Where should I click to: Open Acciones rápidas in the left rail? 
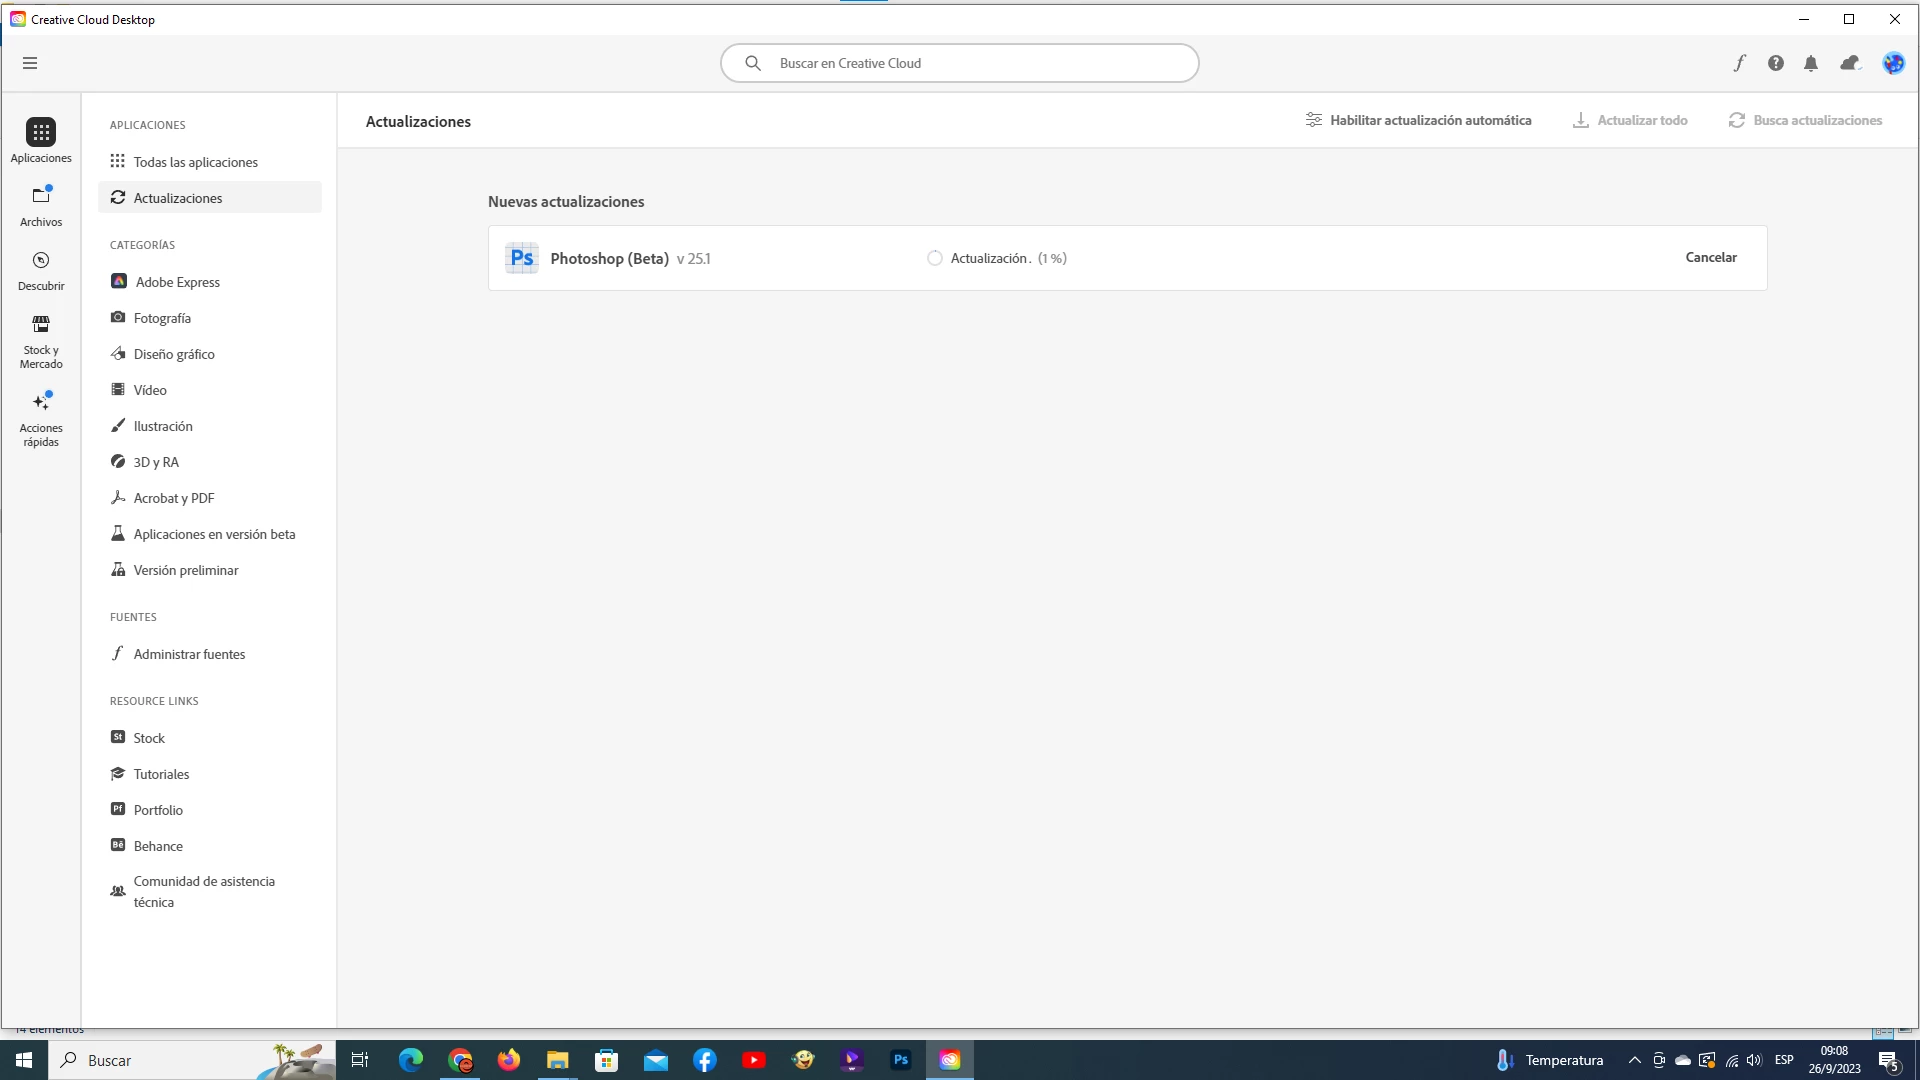click(41, 418)
